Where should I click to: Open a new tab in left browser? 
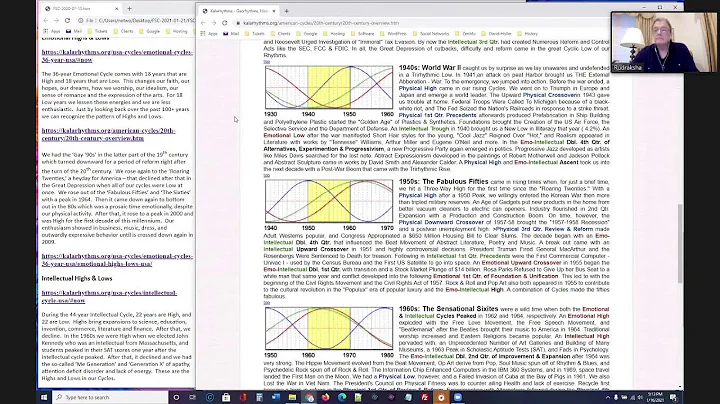pos(129,9)
